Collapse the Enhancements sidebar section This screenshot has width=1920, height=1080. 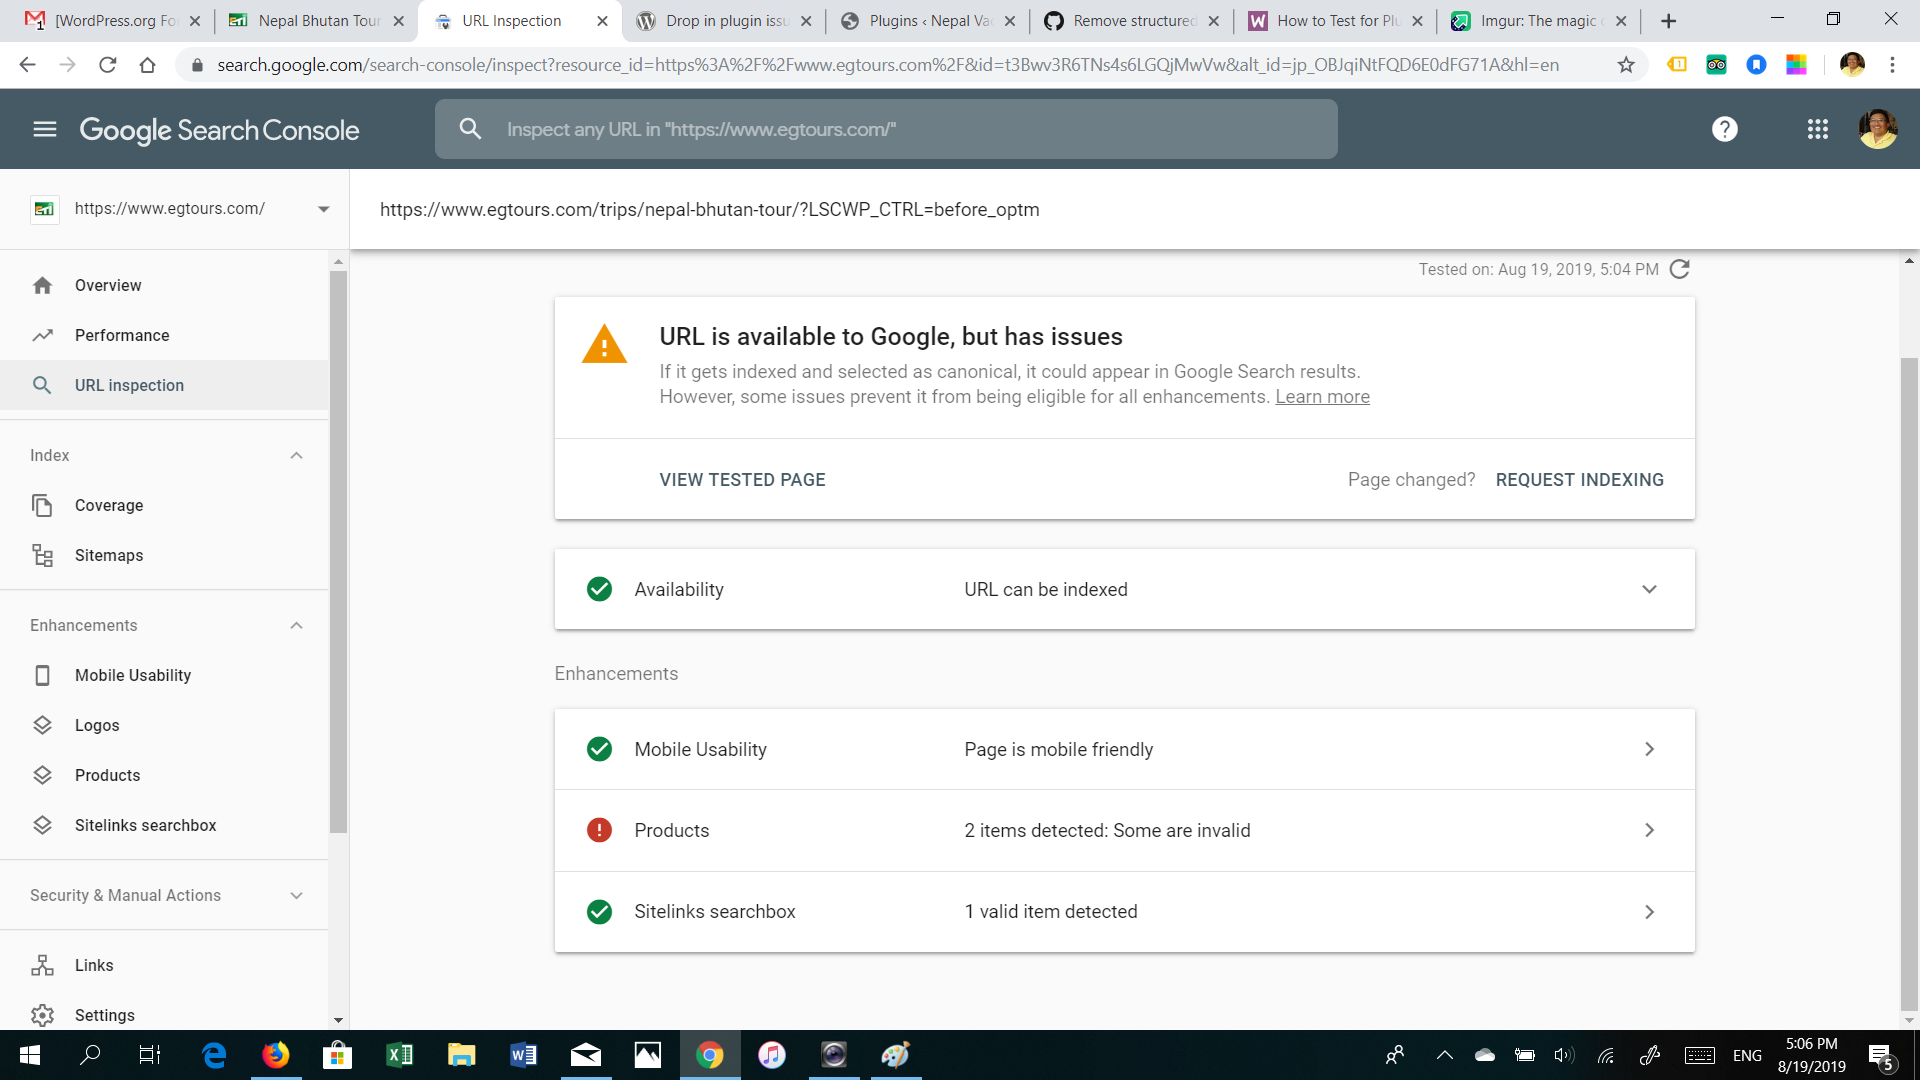[296, 625]
